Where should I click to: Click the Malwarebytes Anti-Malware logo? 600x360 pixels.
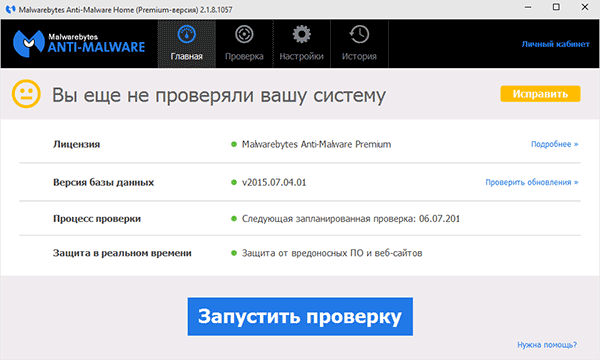[79, 44]
